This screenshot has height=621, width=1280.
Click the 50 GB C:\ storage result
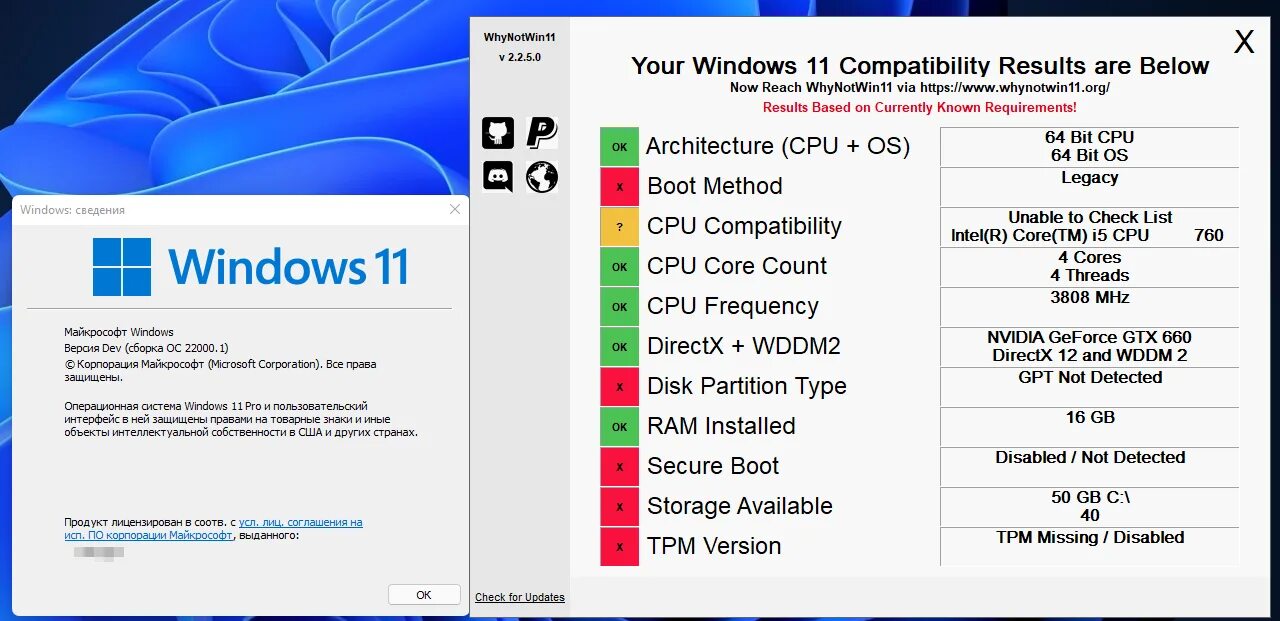(x=1090, y=506)
